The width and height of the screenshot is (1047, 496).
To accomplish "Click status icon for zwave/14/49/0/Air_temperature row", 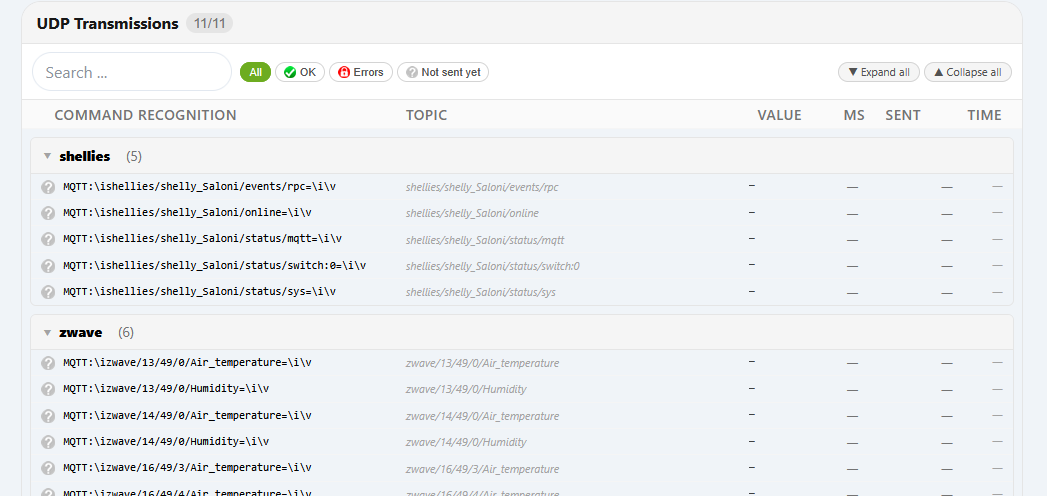I will (48, 416).
